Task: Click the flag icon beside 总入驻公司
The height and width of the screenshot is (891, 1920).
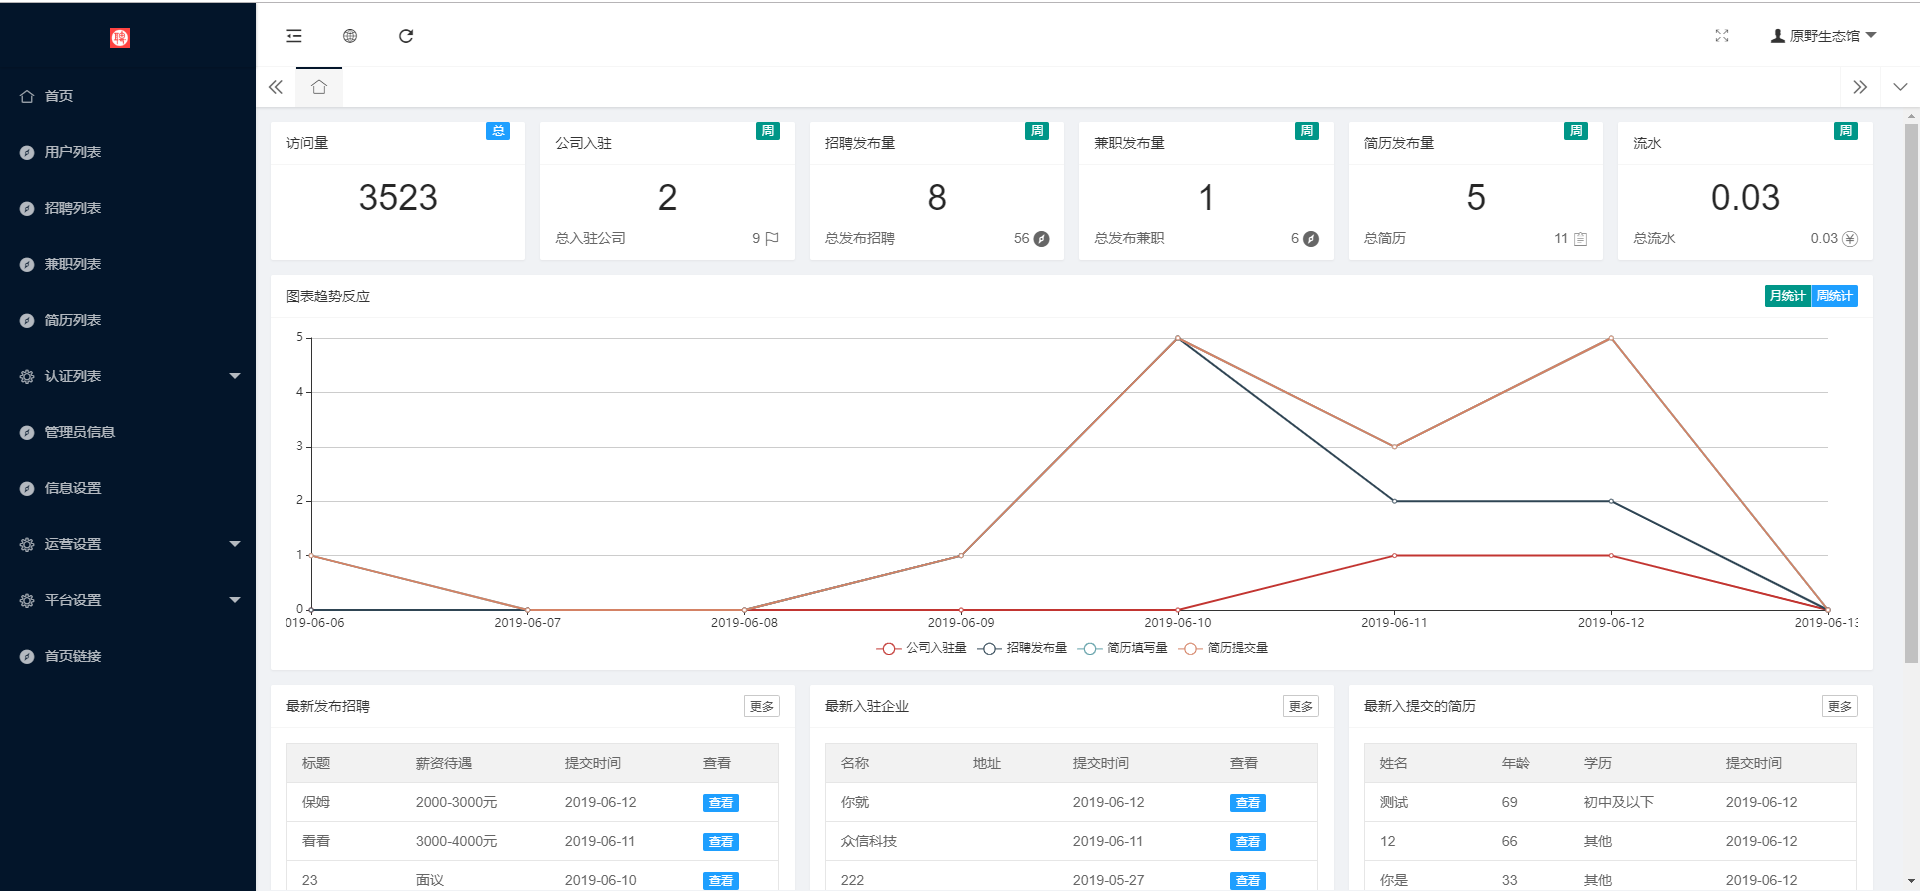Action: 772,238
